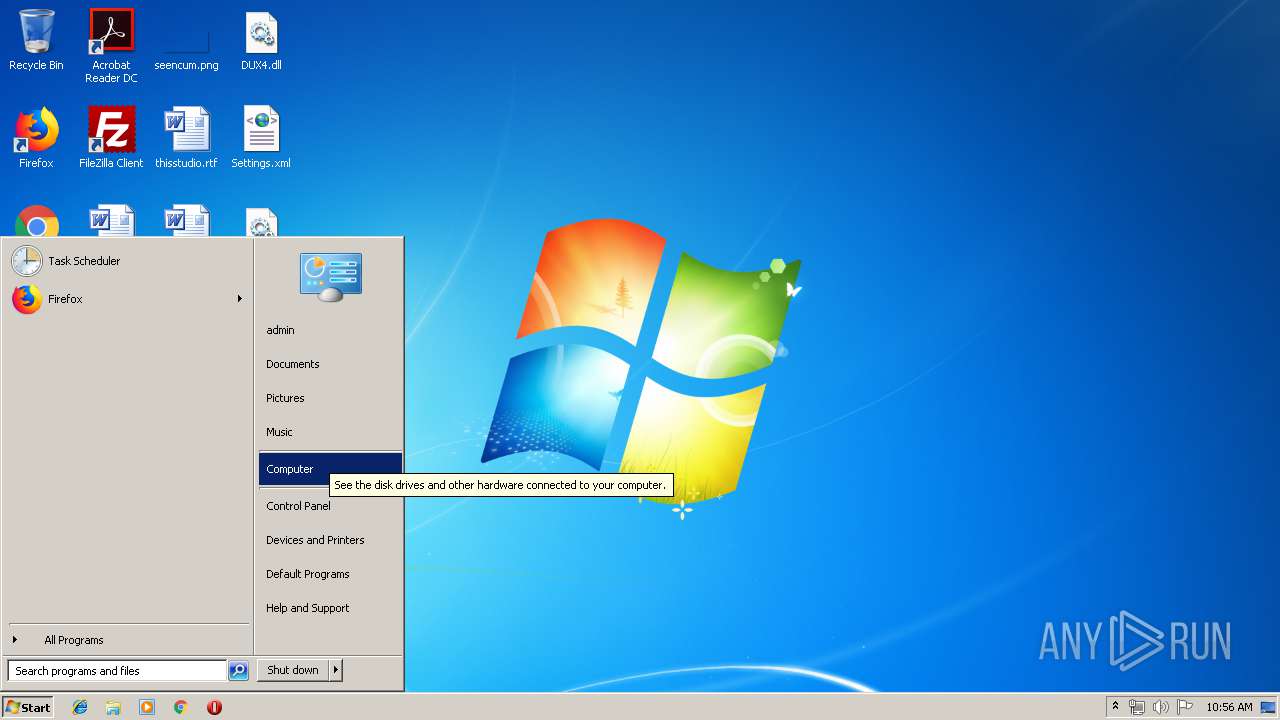Click the volume speaker tray icon

point(1160,707)
